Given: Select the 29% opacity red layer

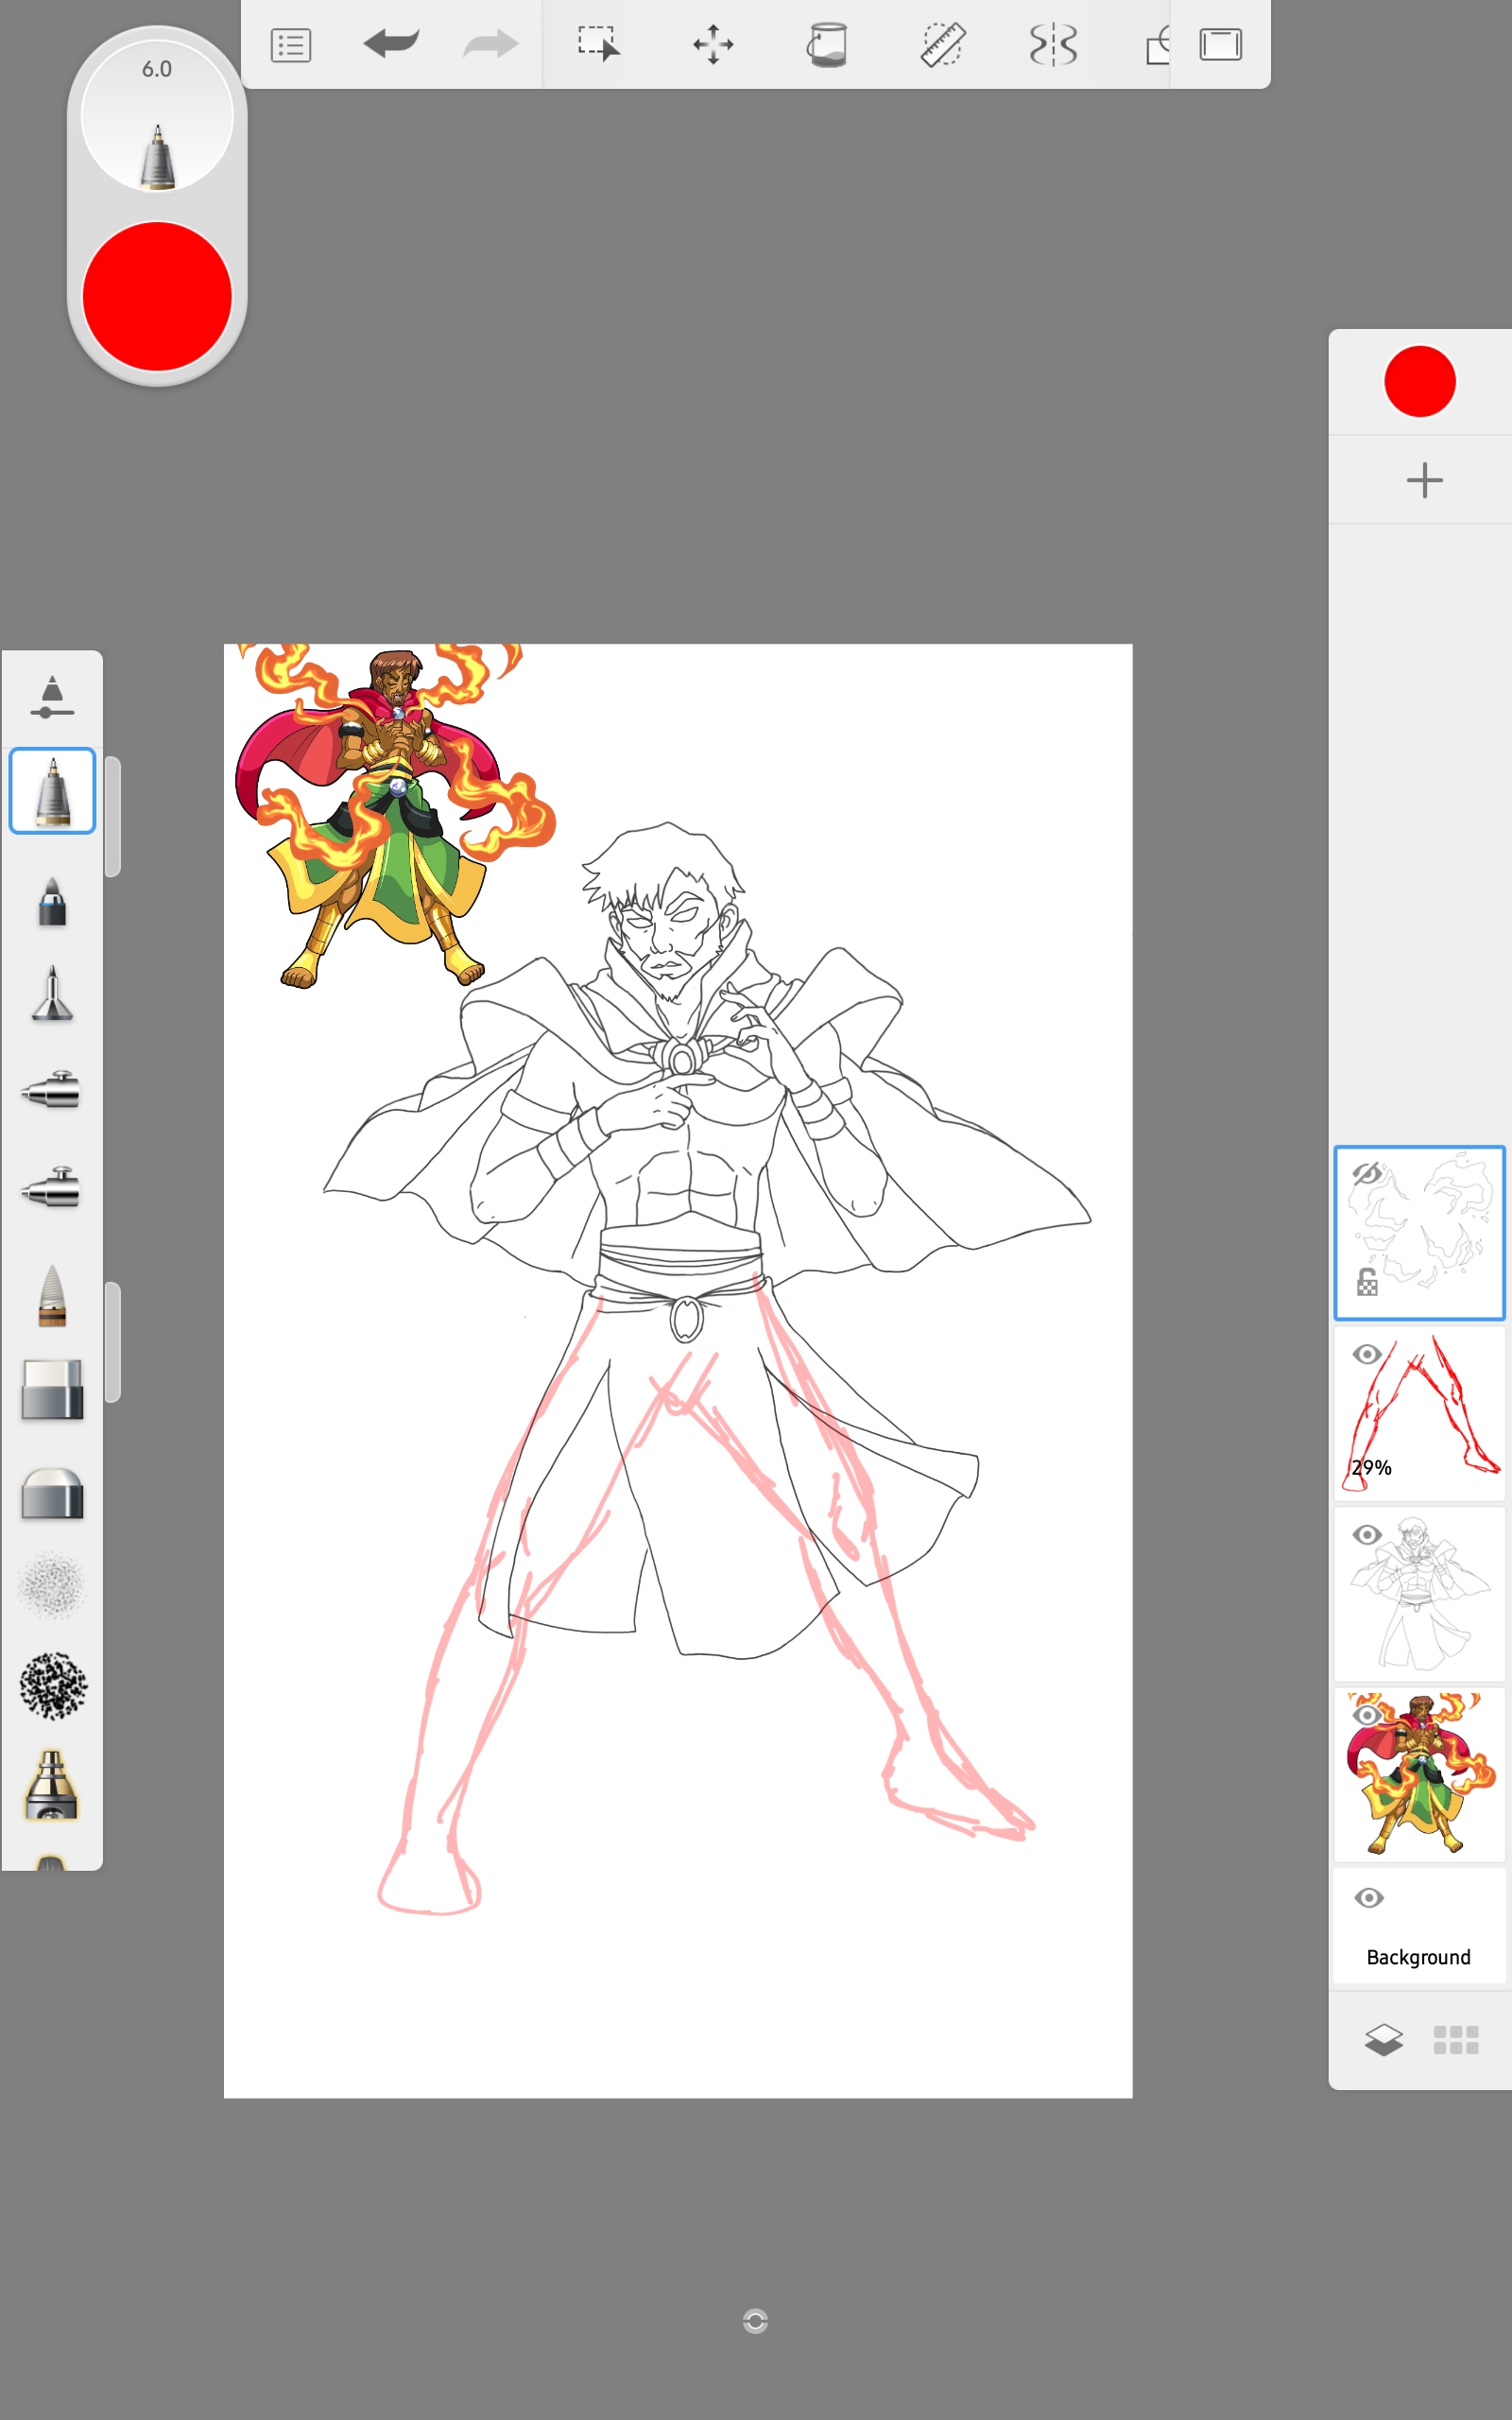Looking at the screenshot, I should 1419,1413.
